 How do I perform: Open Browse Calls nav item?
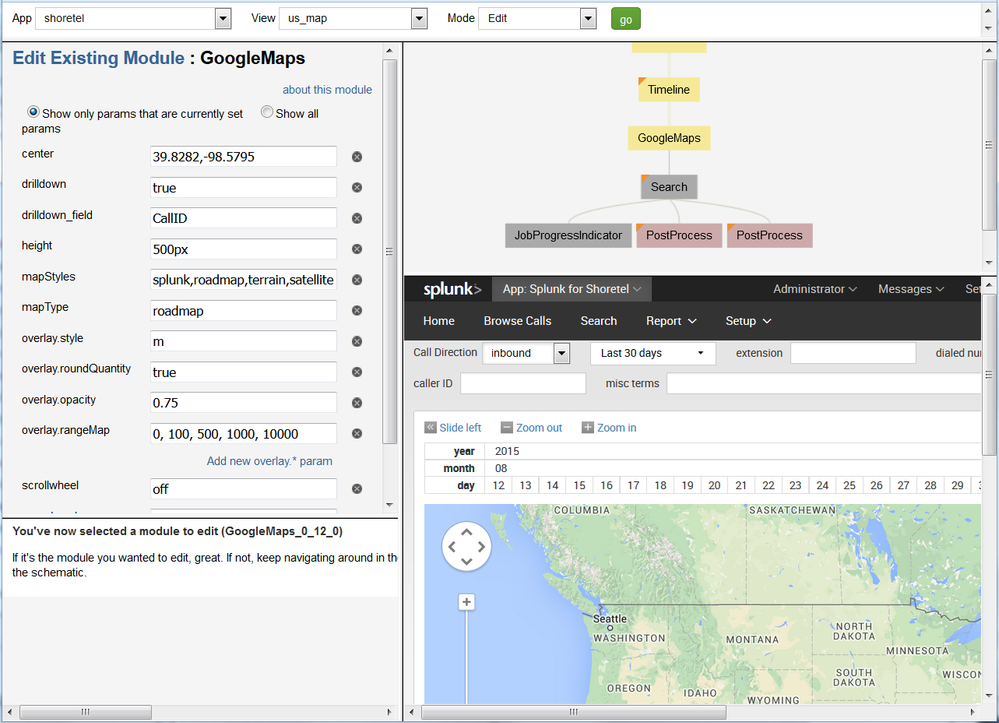(517, 321)
